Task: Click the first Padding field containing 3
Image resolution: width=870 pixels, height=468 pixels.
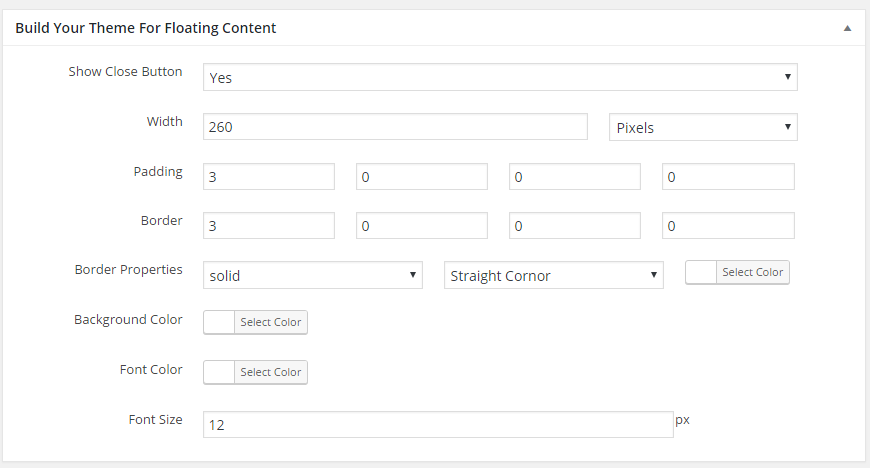Action: click(269, 177)
